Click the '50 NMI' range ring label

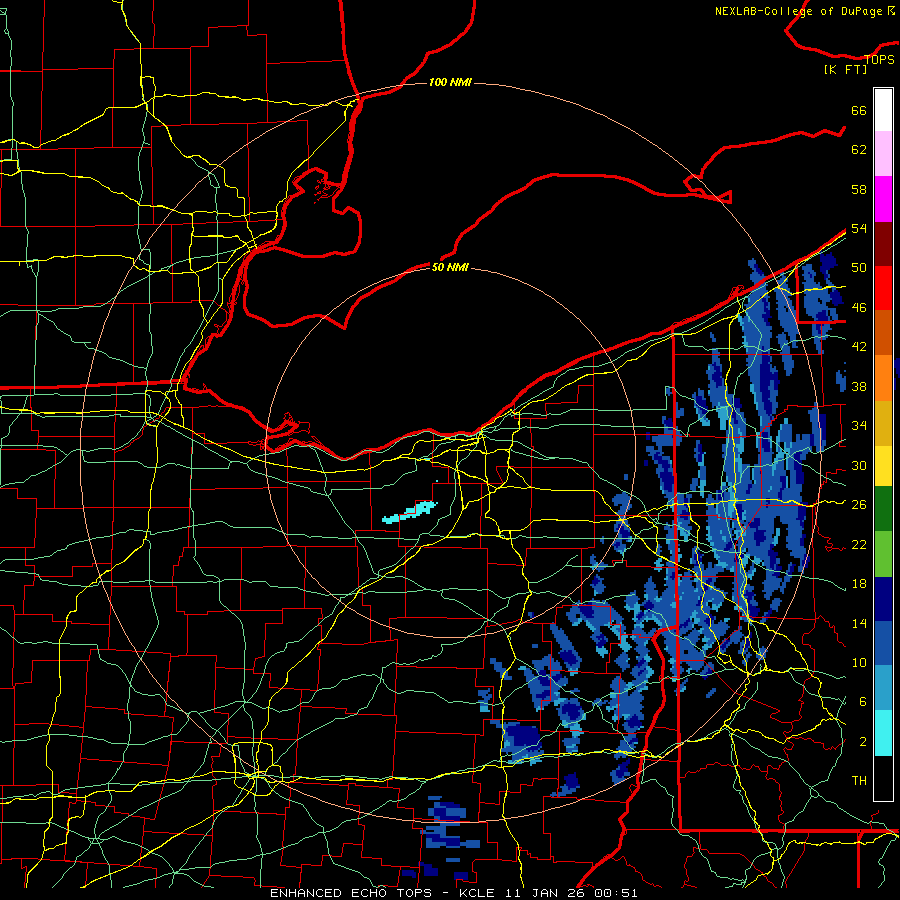(450, 267)
